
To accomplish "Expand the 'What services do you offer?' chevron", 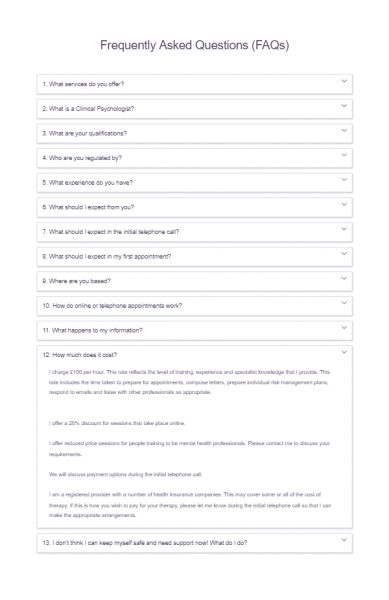I will click(x=344, y=81).
